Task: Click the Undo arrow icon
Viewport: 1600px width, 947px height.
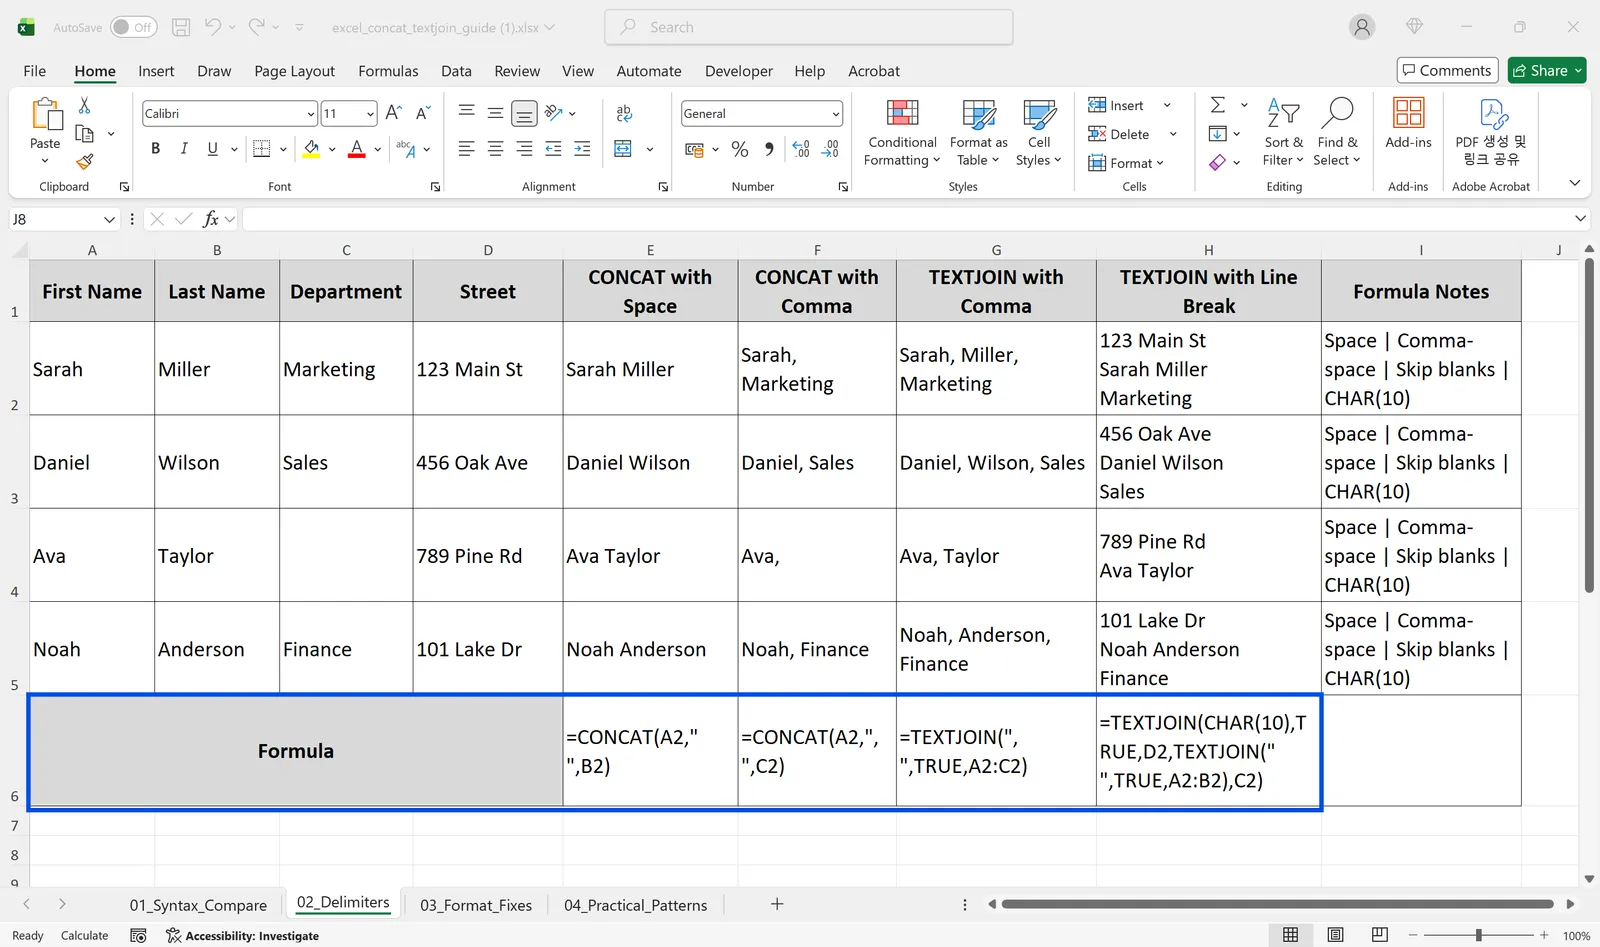Action: [213, 27]
